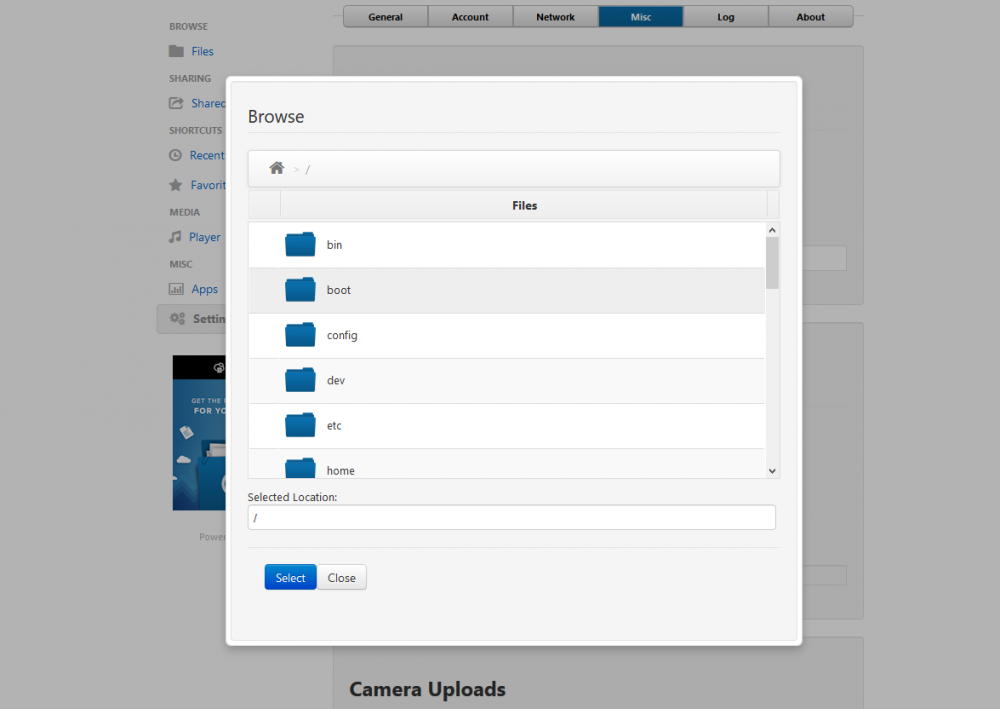Screen dimensions: 1000x709
Task: Click the Apps chart icon
Action: [x=176, y=289]
